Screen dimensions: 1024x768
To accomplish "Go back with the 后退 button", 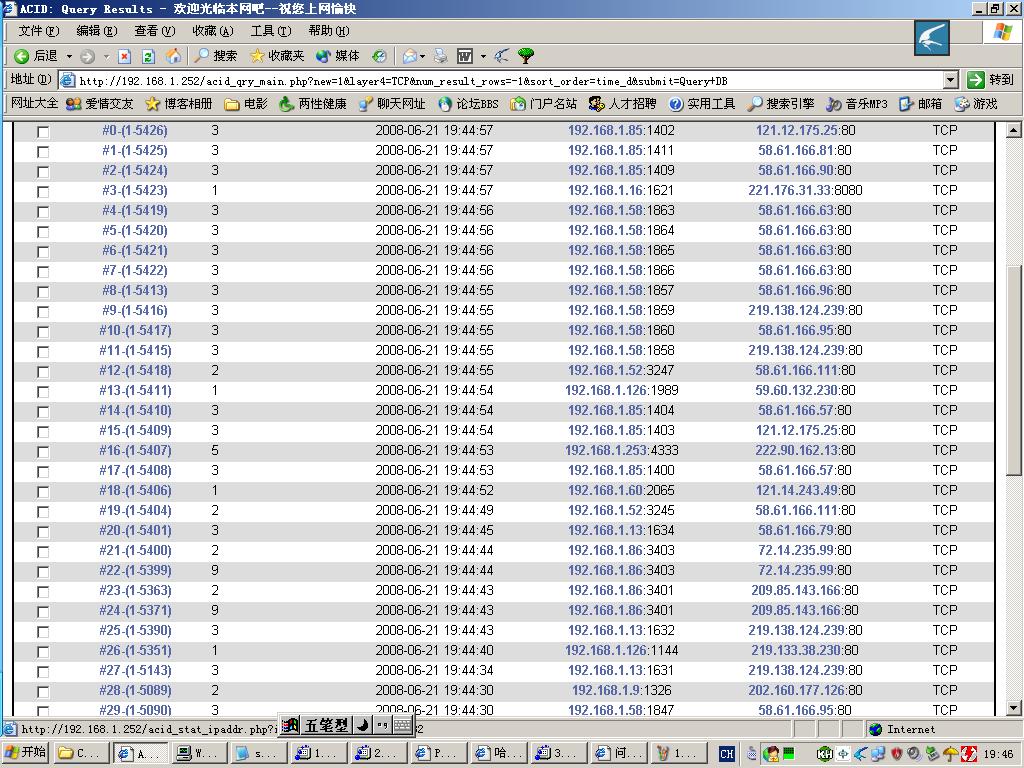I will point(36,56).
